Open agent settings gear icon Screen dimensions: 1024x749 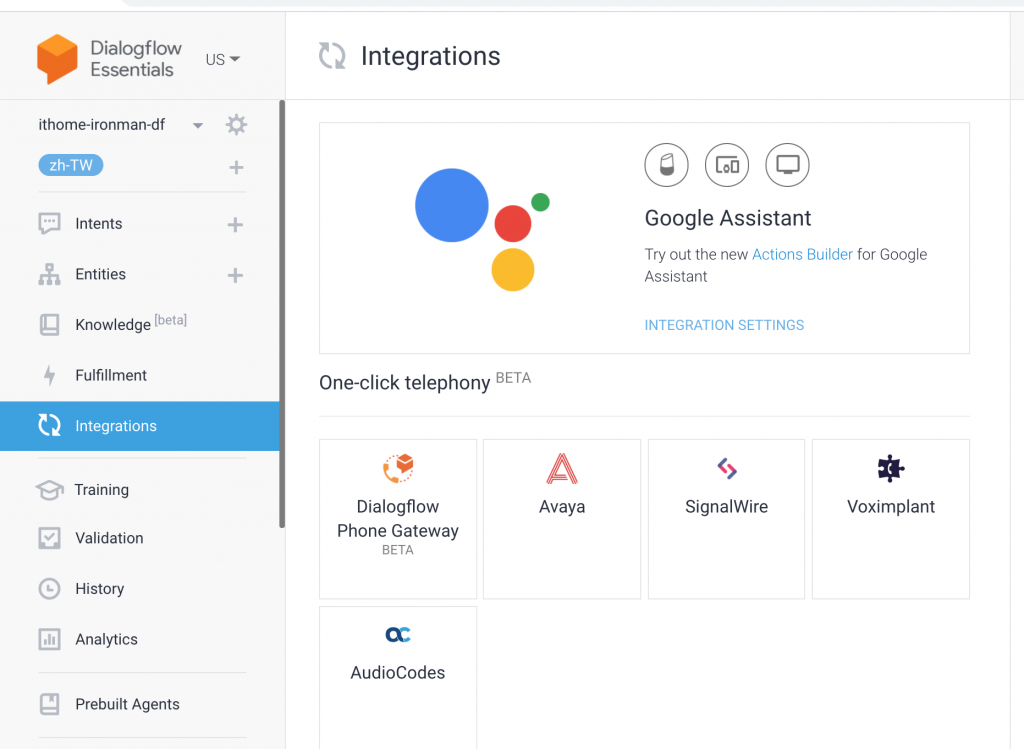pyautogui.click(x=236, y=125)
